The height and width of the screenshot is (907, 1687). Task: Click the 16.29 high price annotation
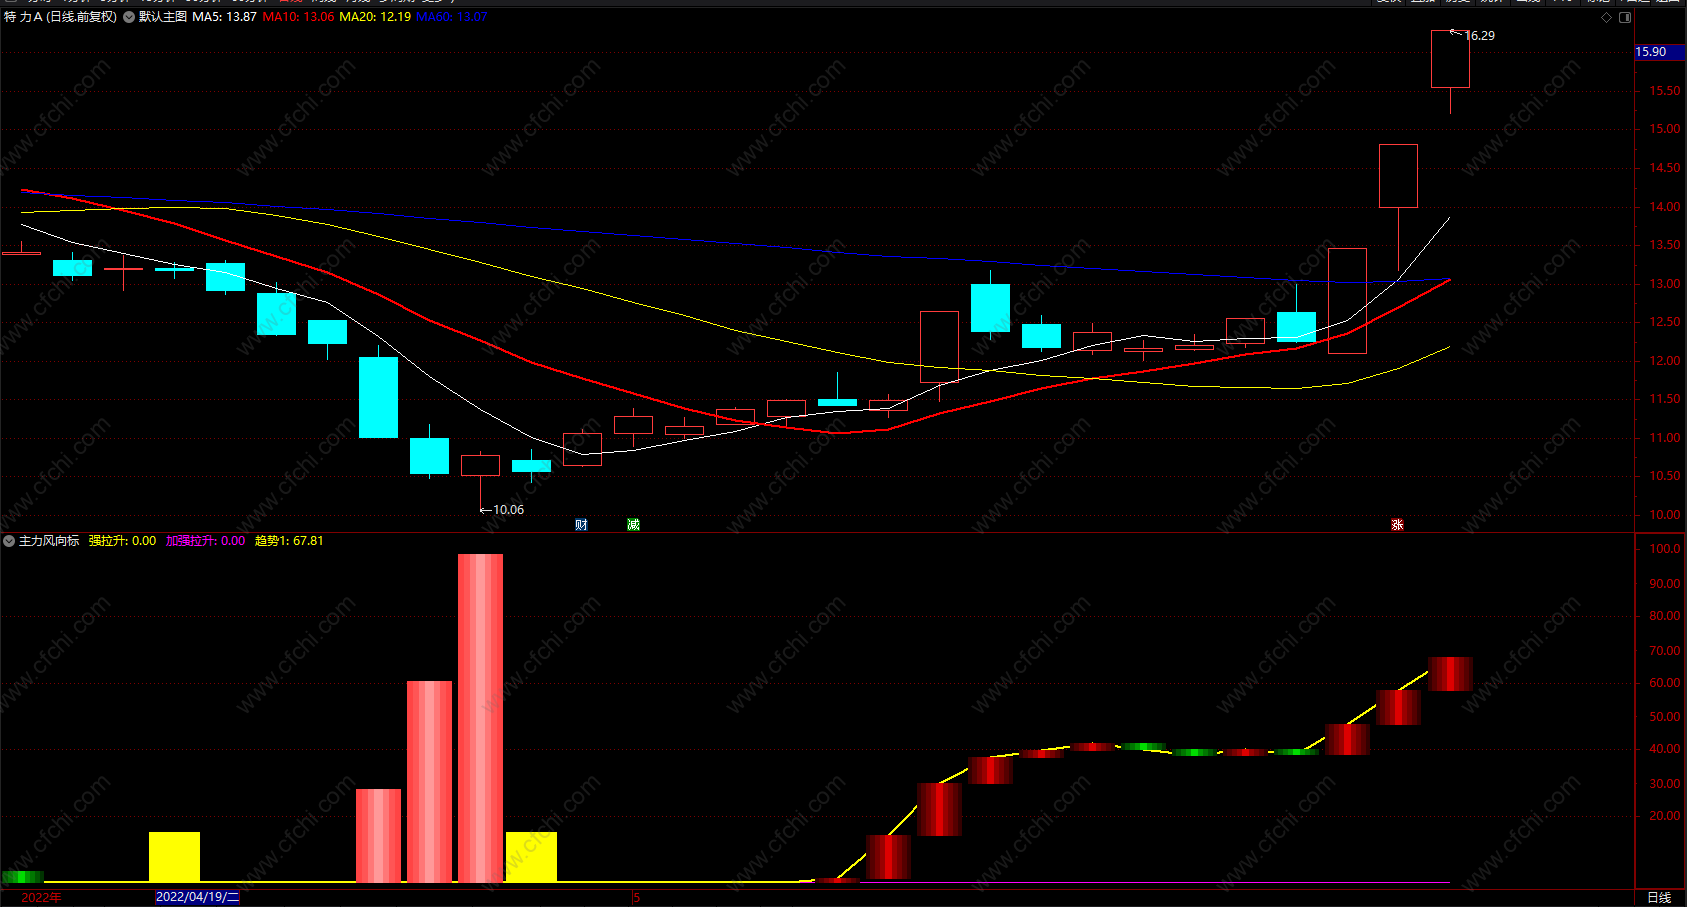(x=1479, y=36)
